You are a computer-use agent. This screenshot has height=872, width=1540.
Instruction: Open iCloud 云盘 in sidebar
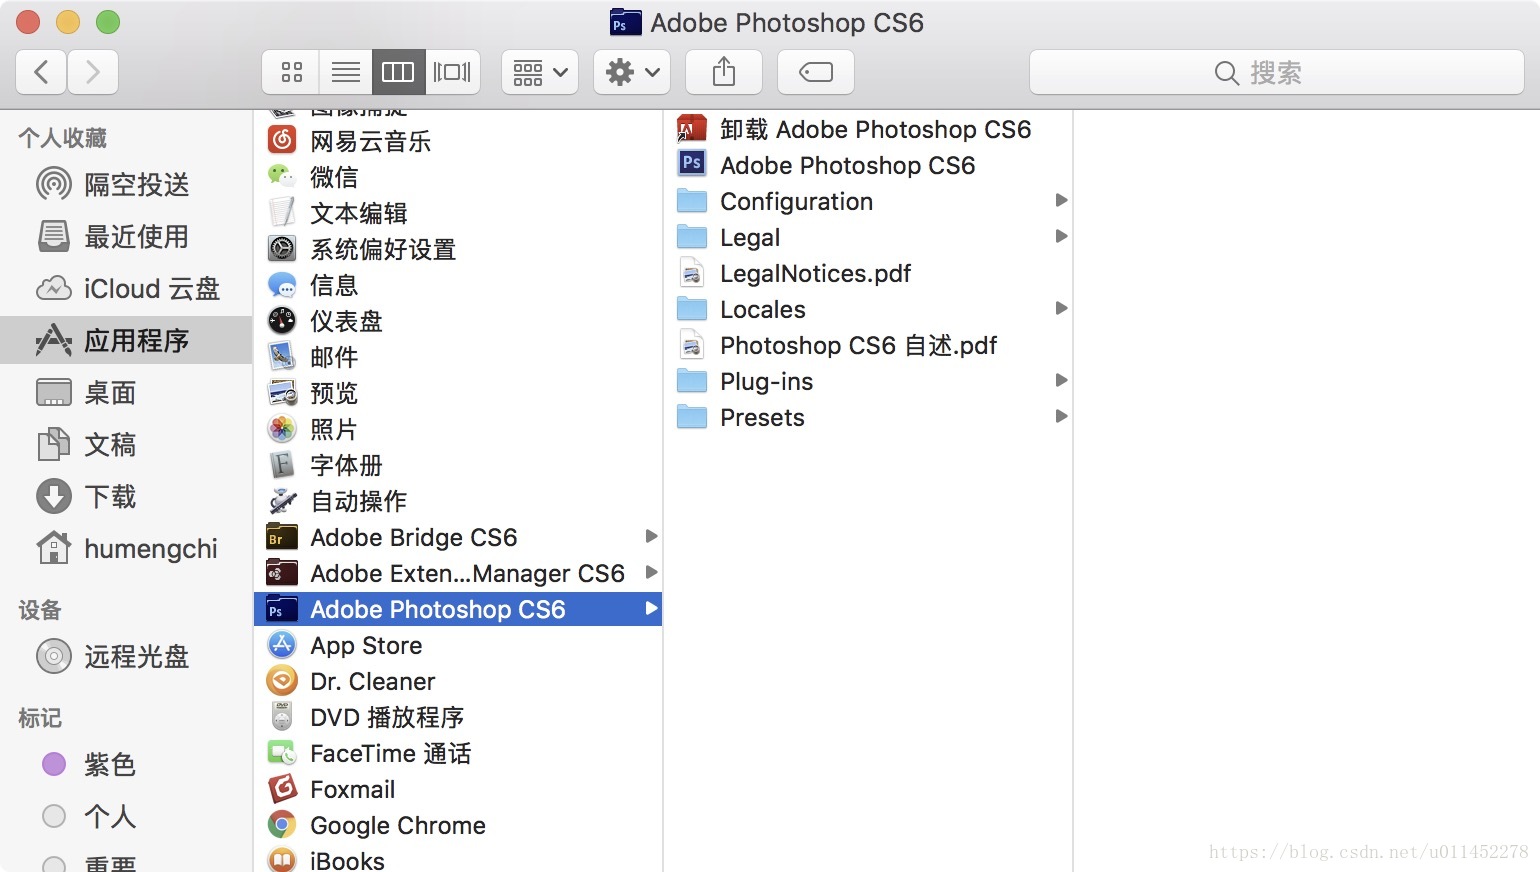pyautogui.click(x=126, y=288)
